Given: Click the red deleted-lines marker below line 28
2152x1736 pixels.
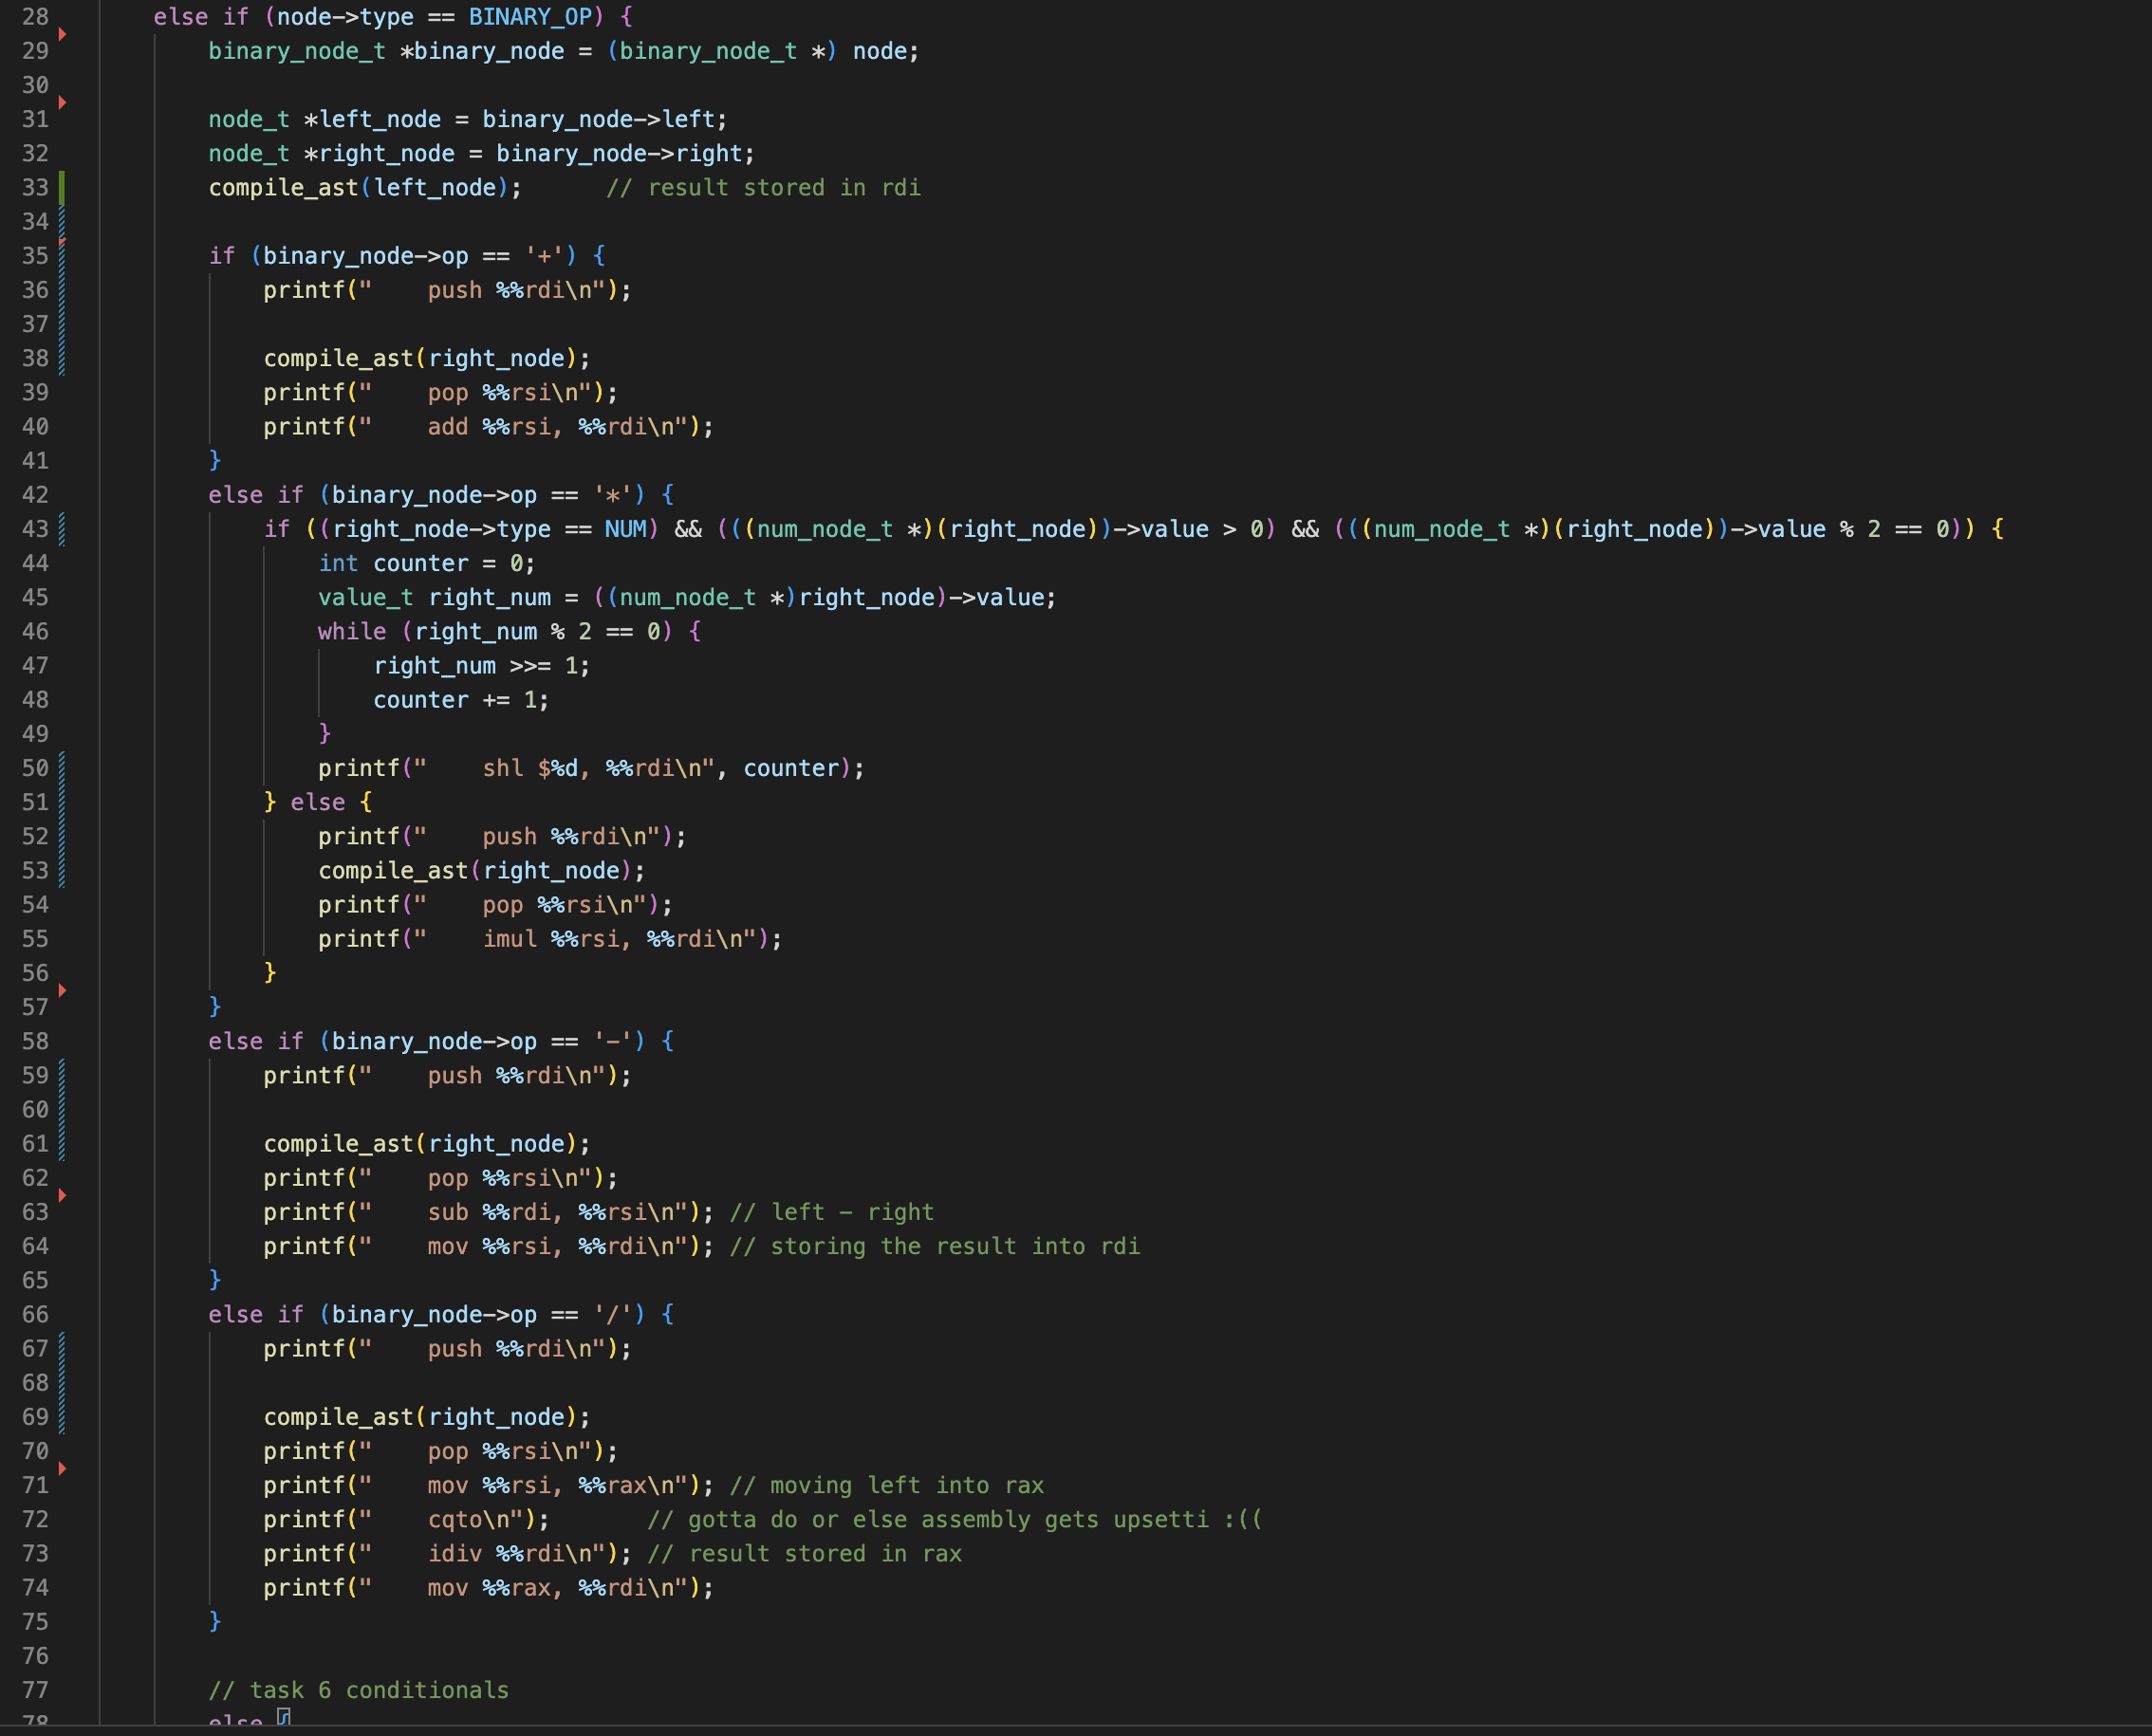Looking at the screenshot, I should [62, 34].
